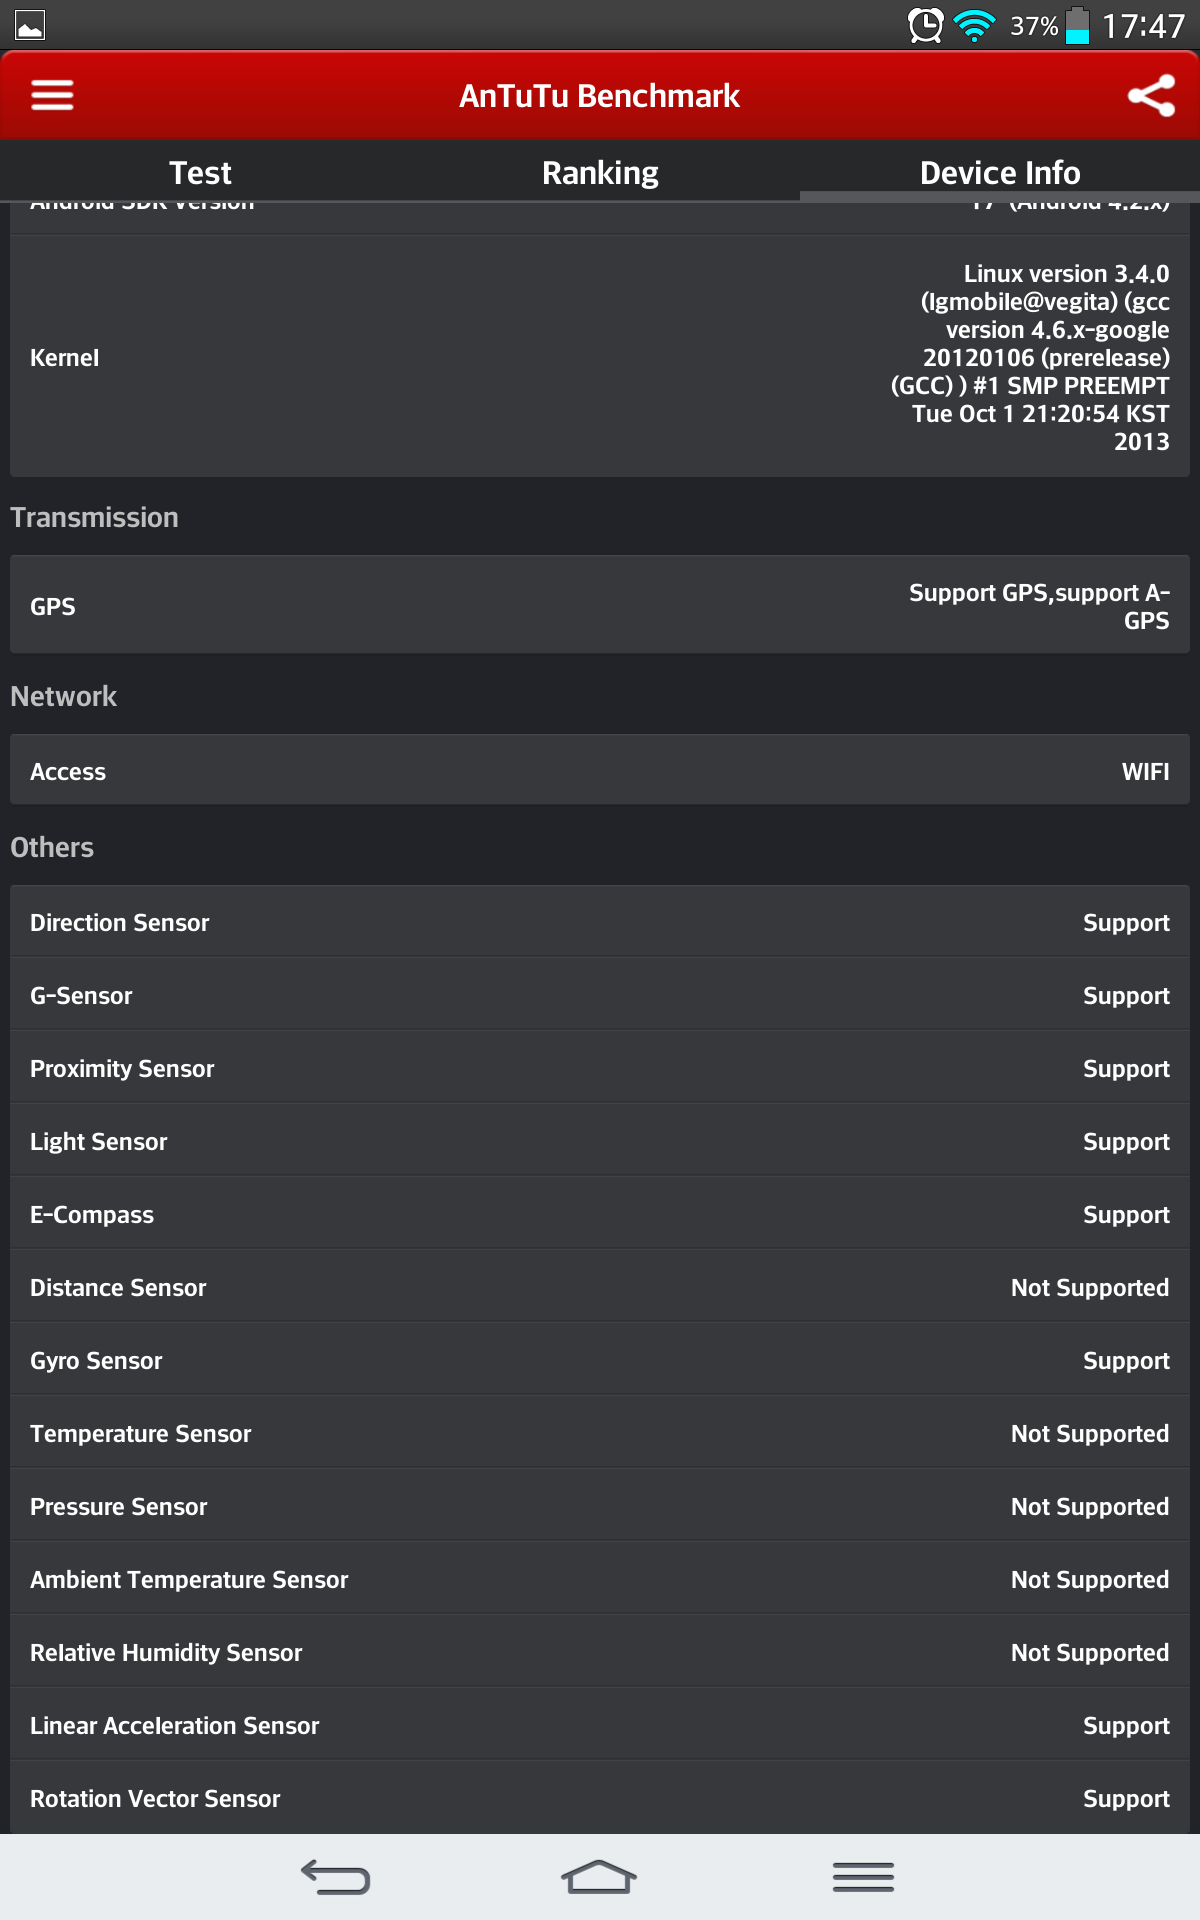Tap the screenshot notification icon
The image size is (1200, 1920).
[x=30, y=25]
